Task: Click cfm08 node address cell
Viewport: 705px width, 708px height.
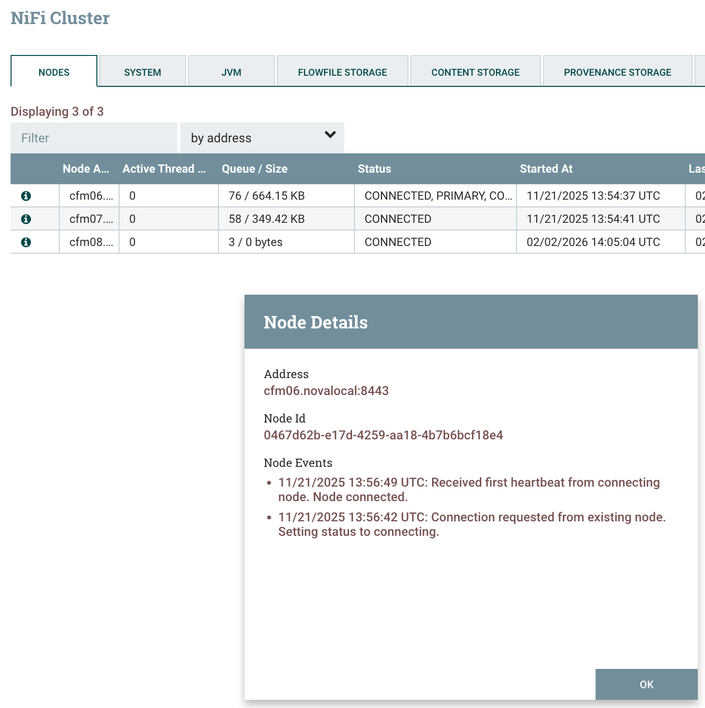Action: (x=89, y=242)
